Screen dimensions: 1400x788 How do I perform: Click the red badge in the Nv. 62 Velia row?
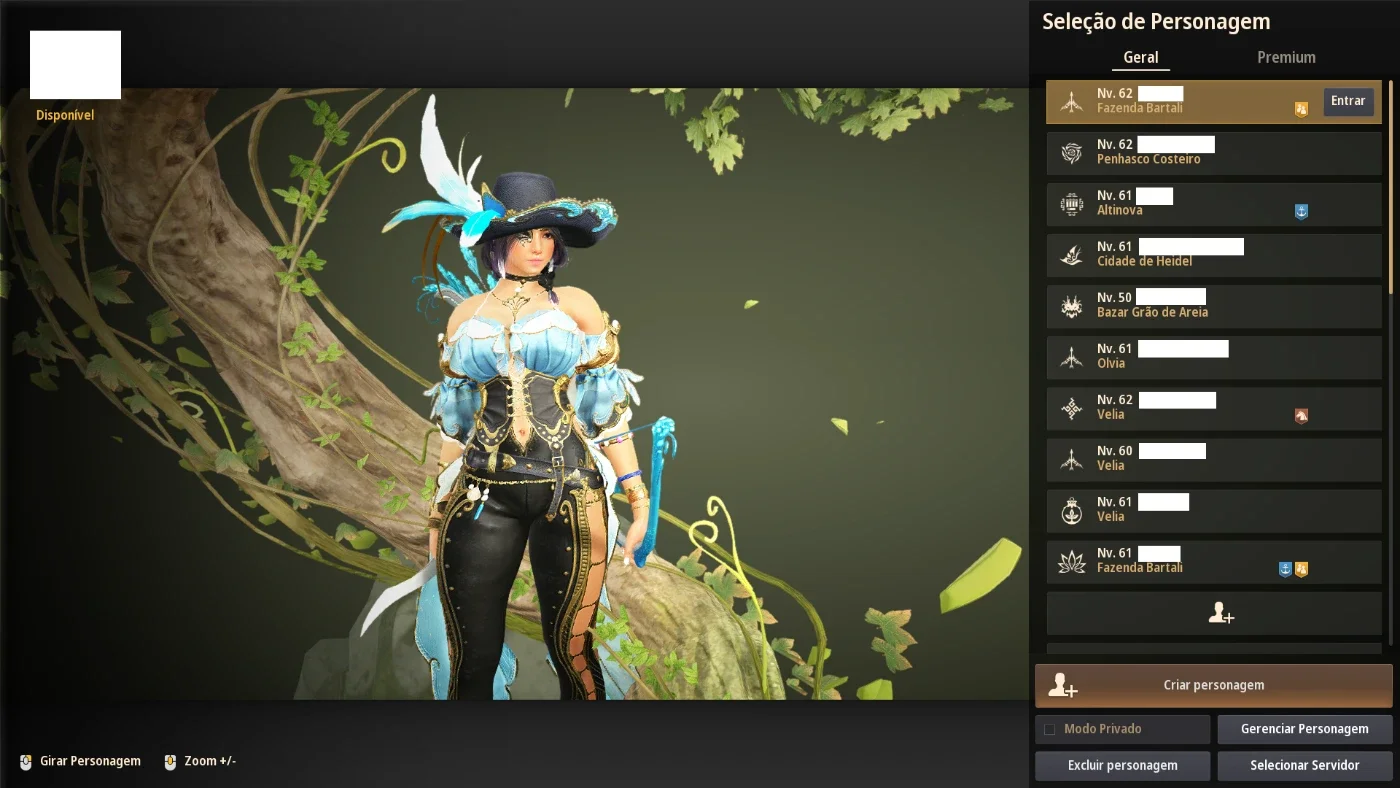click(x=1301, y=415)
